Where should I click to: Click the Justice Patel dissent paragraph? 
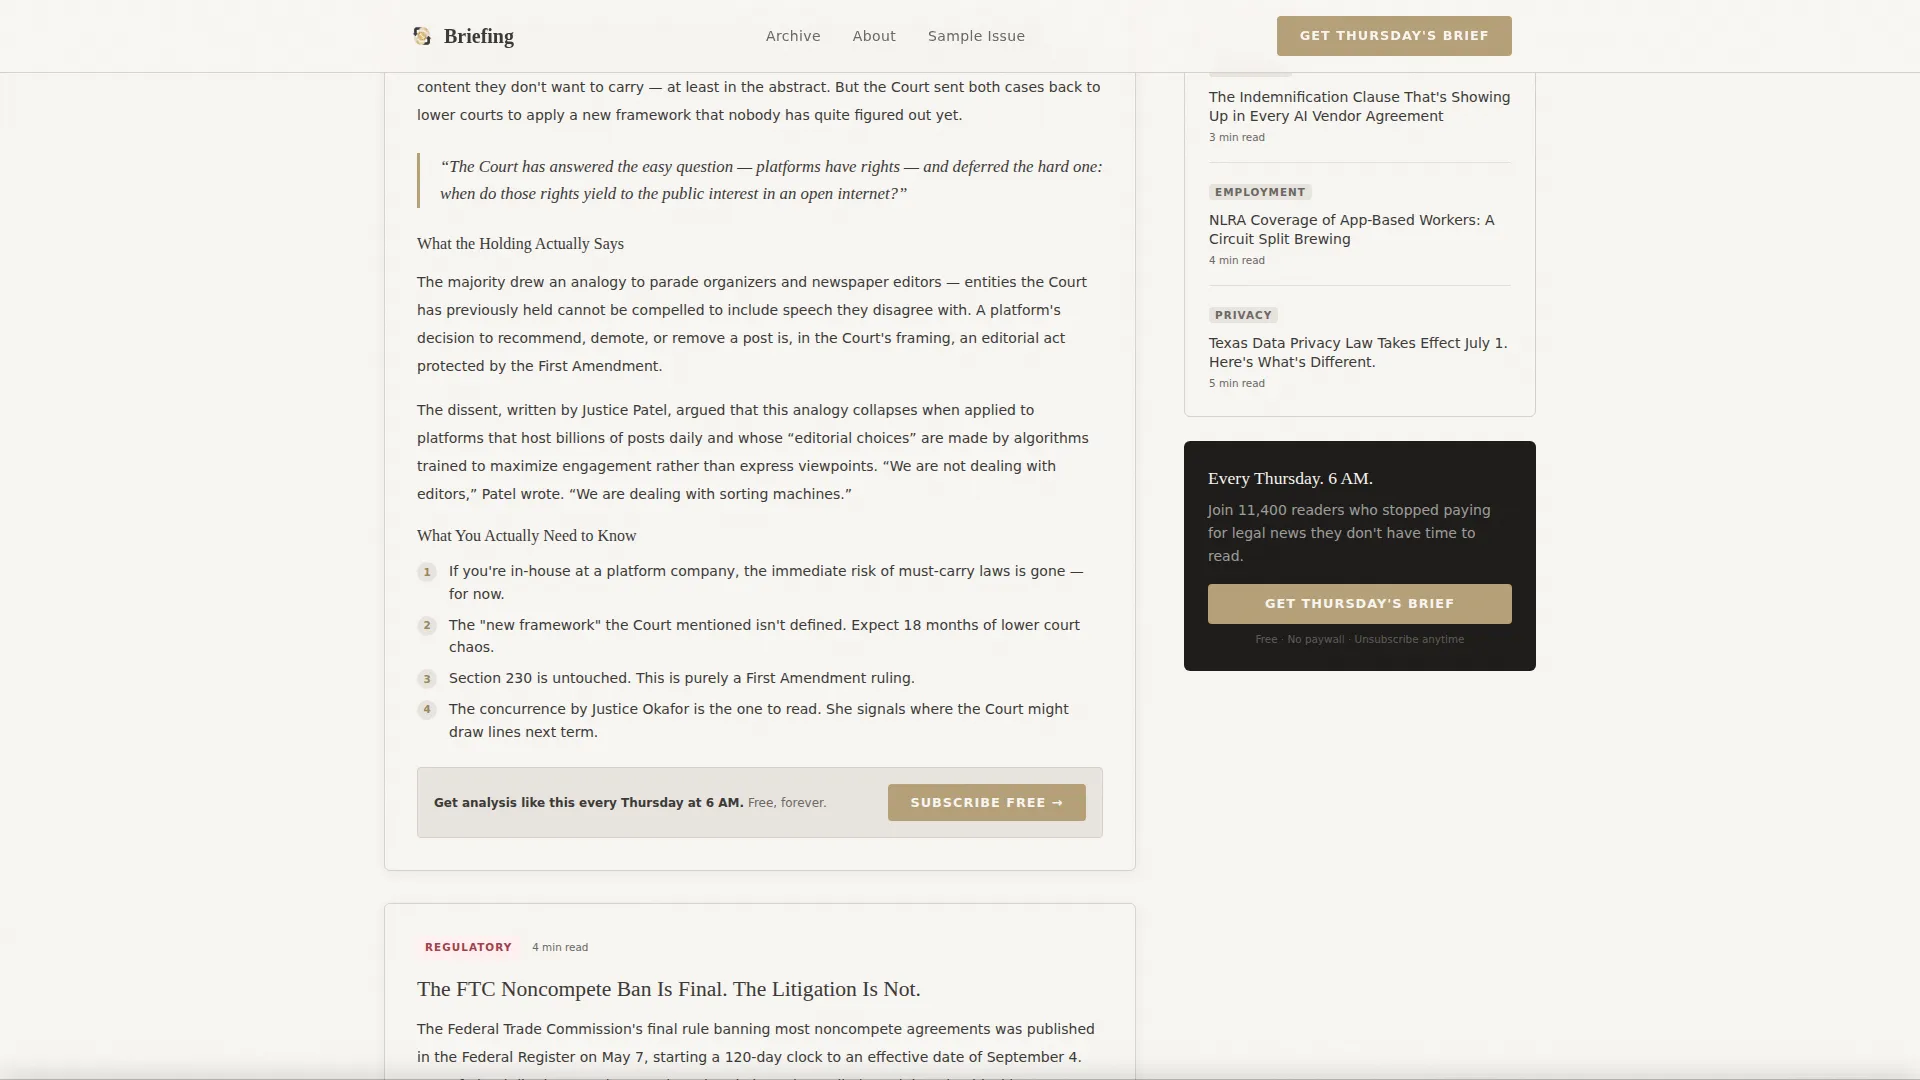click(753, 452)
